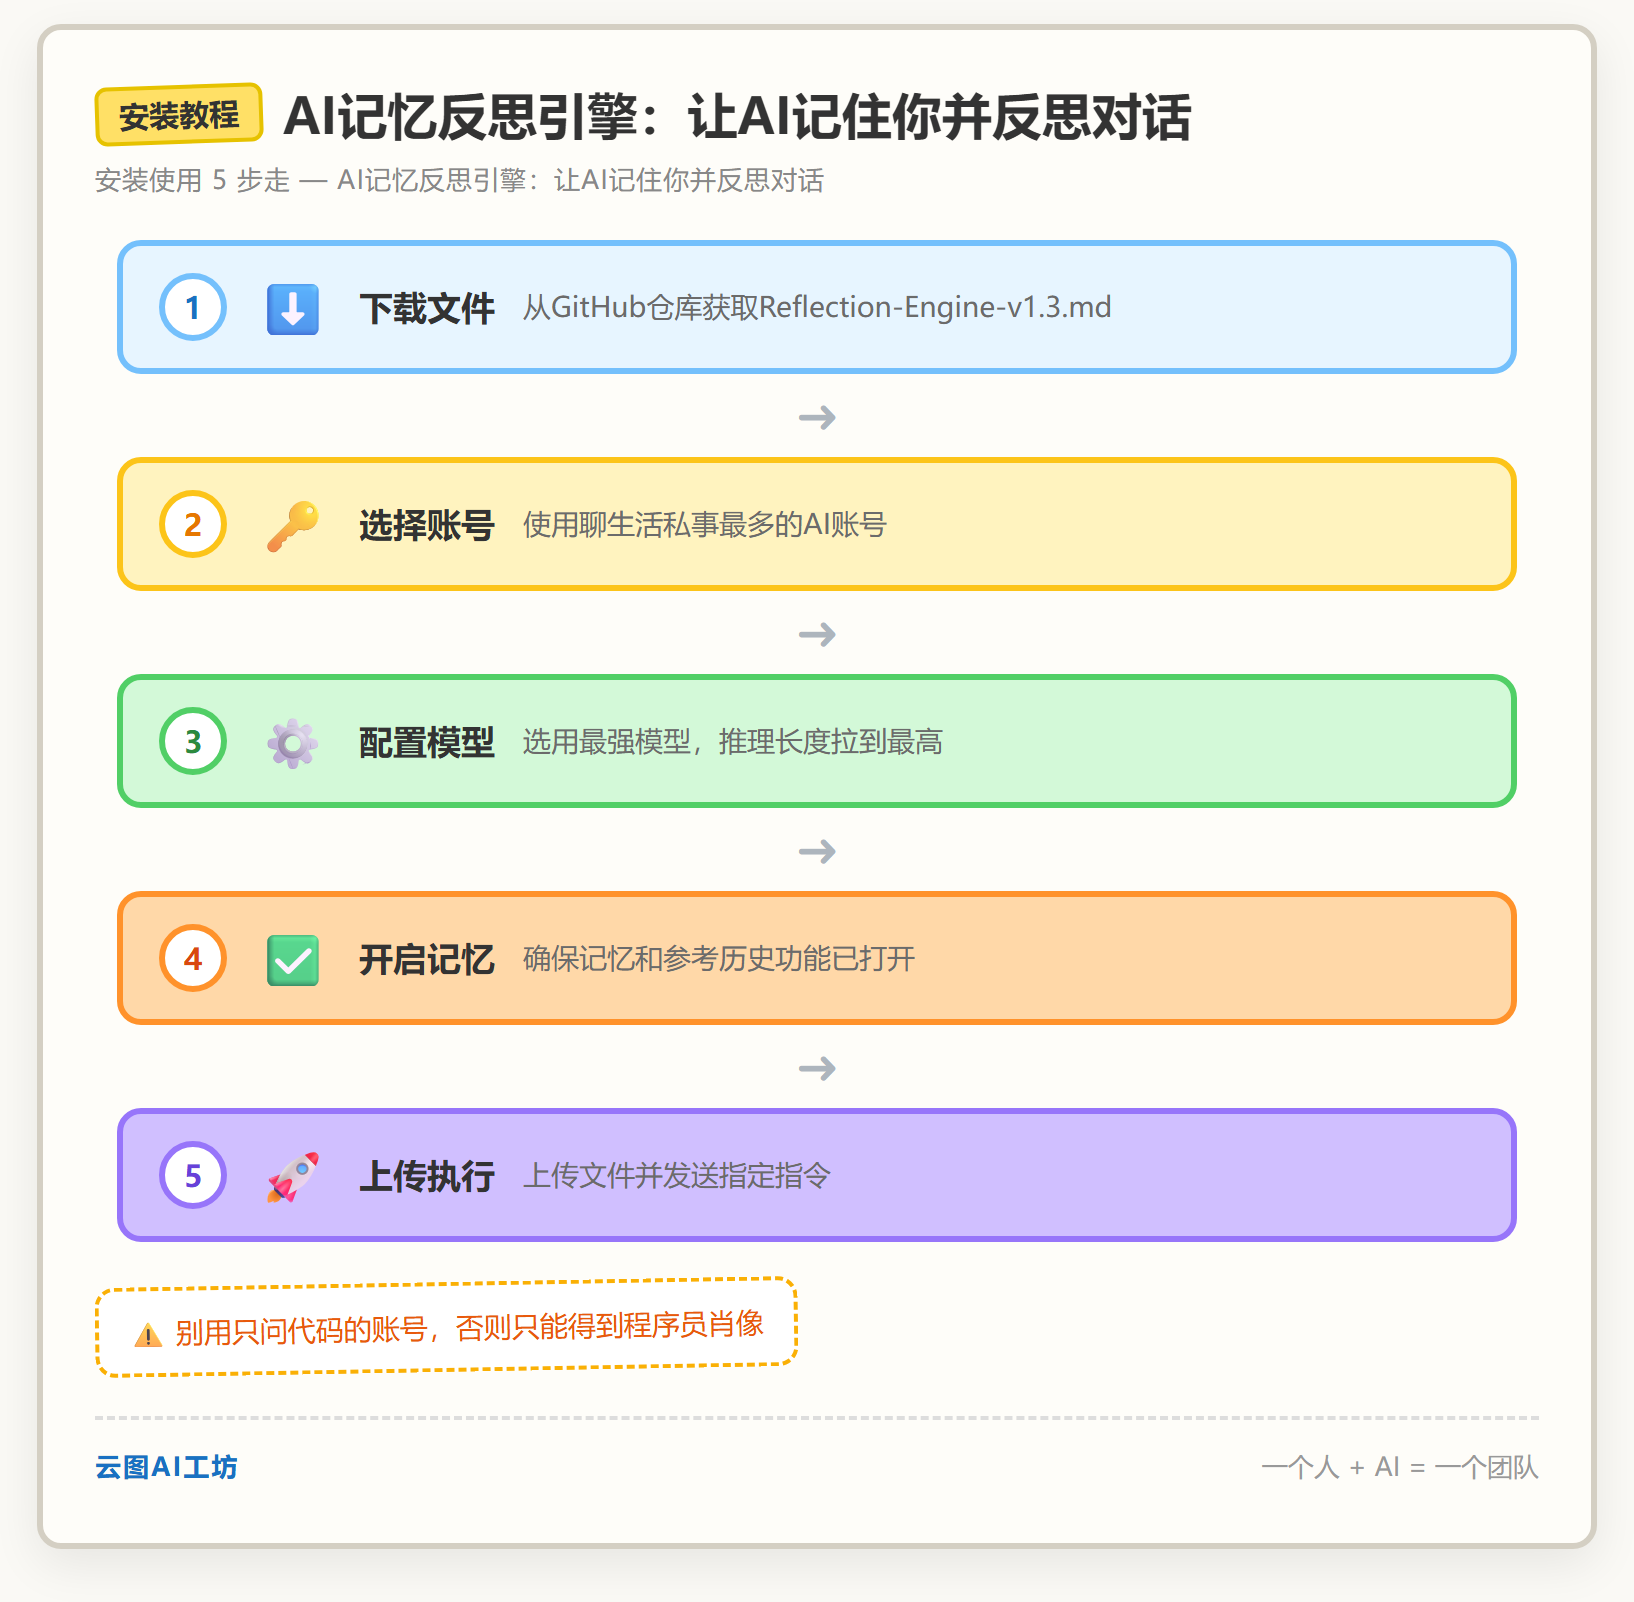1634x1602 pixels.
Task: Click text 使用聊生活私事最多的AI账号
Action: pyautogui.click(x=705, y=524)
